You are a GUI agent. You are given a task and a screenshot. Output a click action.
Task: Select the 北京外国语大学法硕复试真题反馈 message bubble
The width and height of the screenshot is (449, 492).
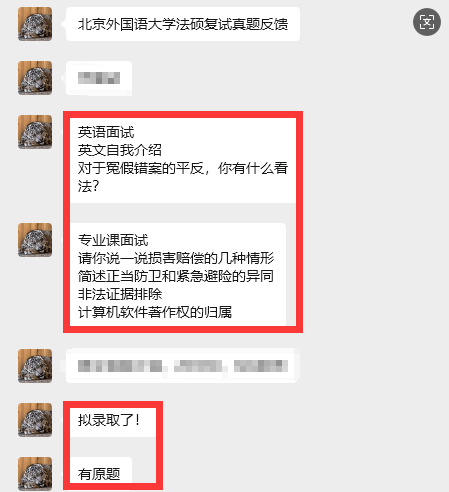(183, 24)
